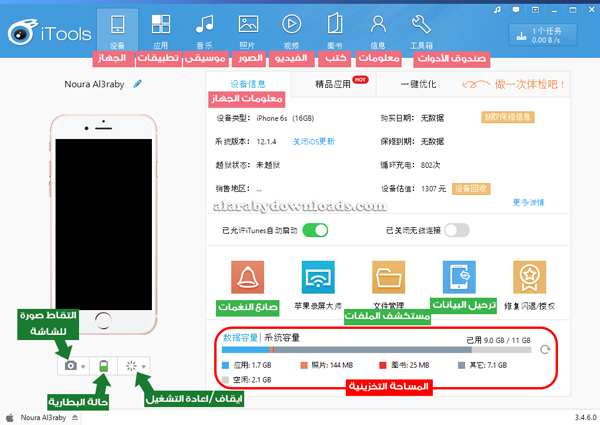Switch to Featured Apps (精品应用) tab
600x425 pixels.
pyautogui.click(x=333, y=84)
